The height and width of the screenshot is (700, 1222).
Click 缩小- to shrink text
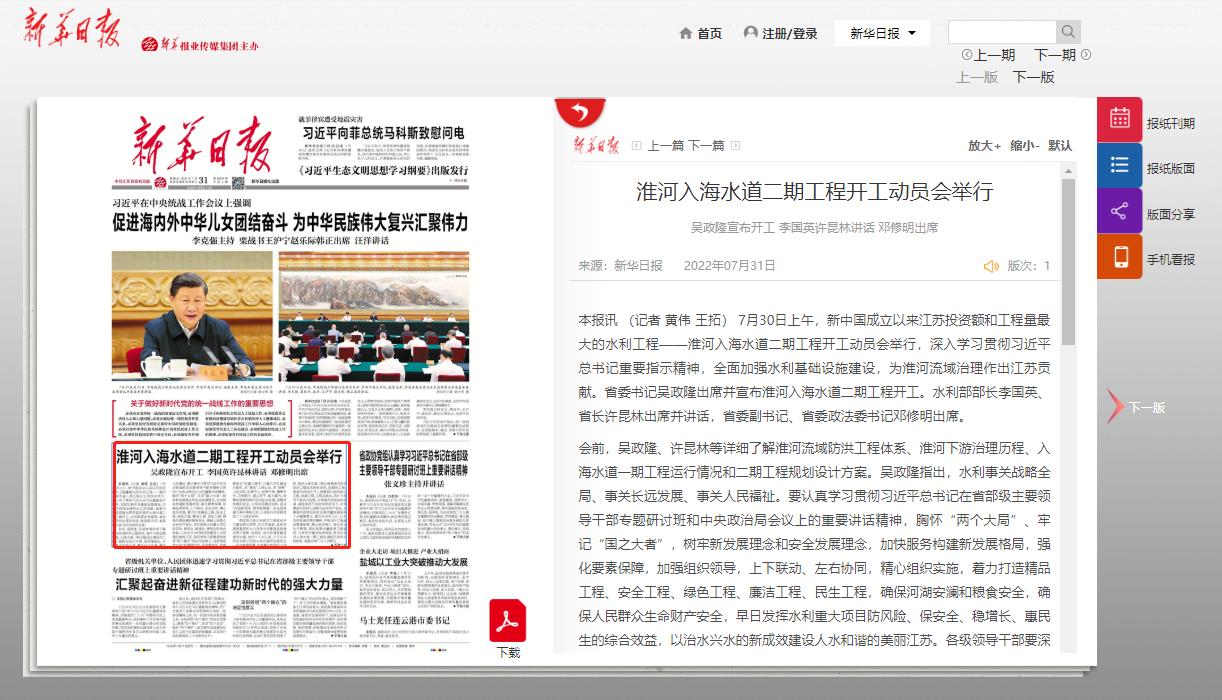point(1024,145)
